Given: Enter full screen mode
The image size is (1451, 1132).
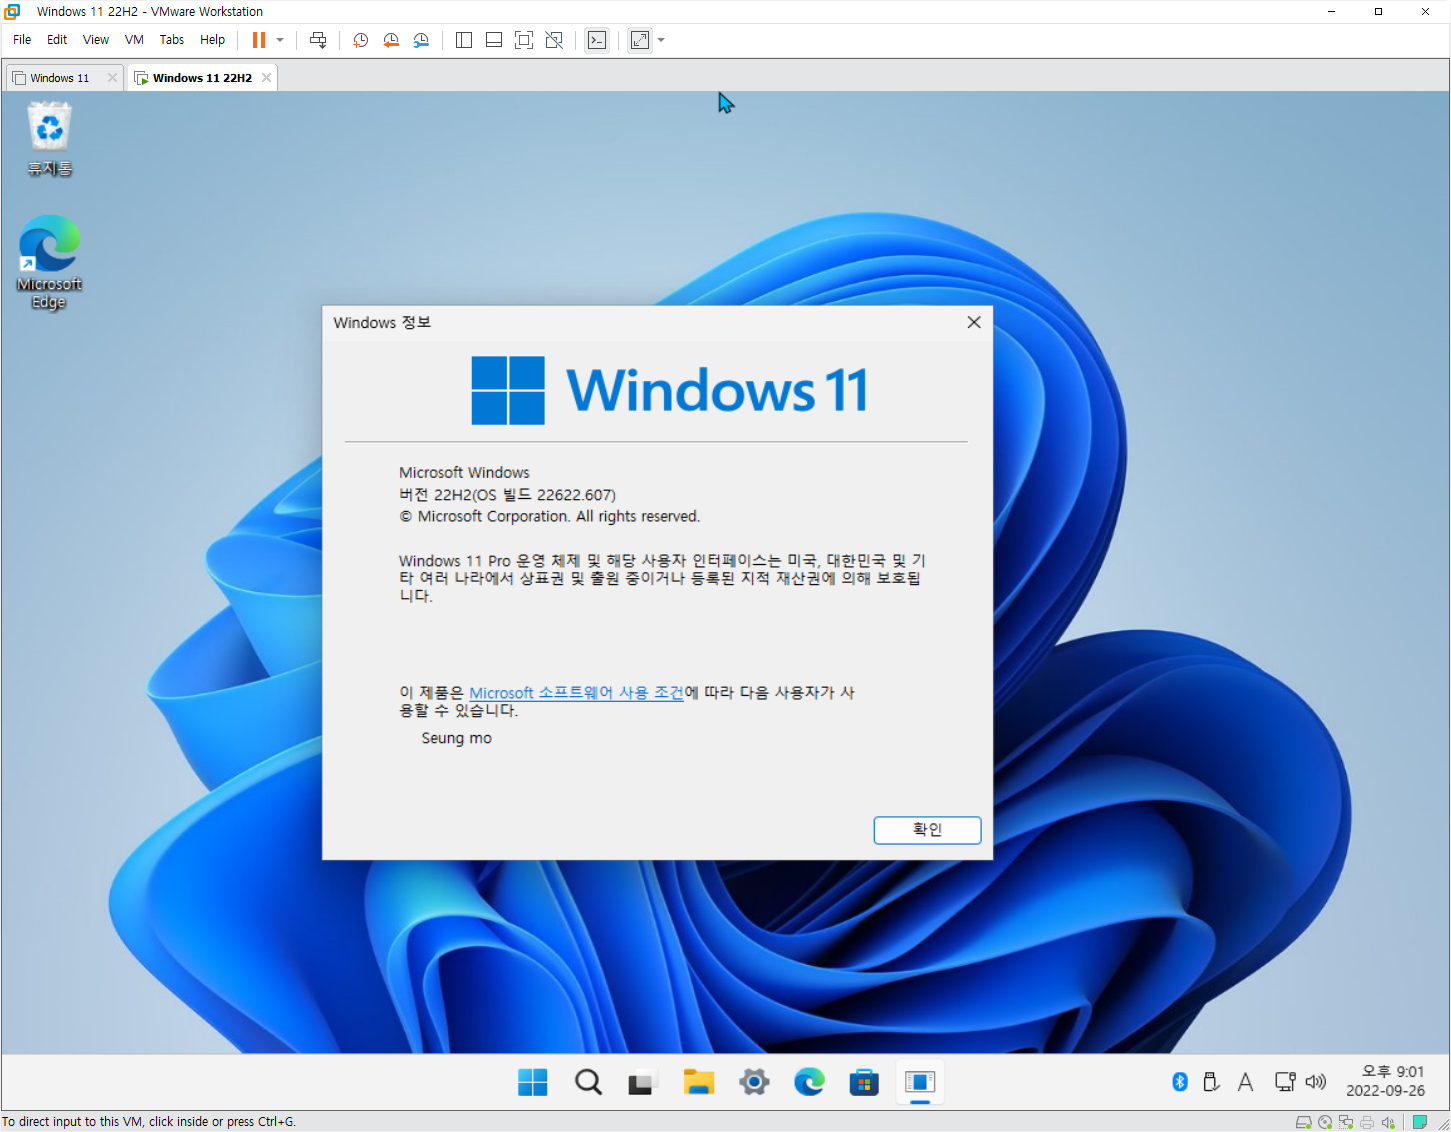Looking at the screenshot, I should click(524, 40).
